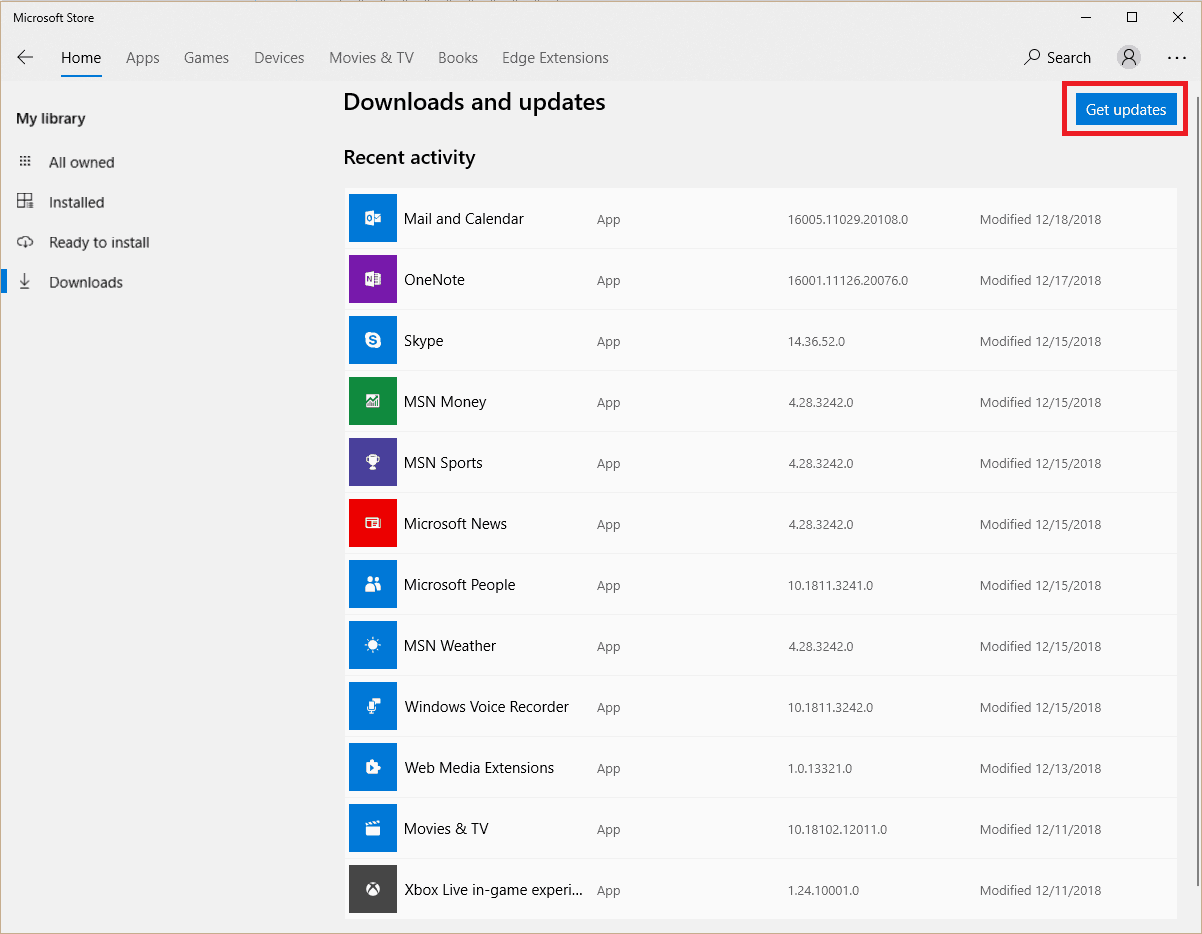The image size is (1202, 934).
Task: Select All owned in My library
Action: 82,162
